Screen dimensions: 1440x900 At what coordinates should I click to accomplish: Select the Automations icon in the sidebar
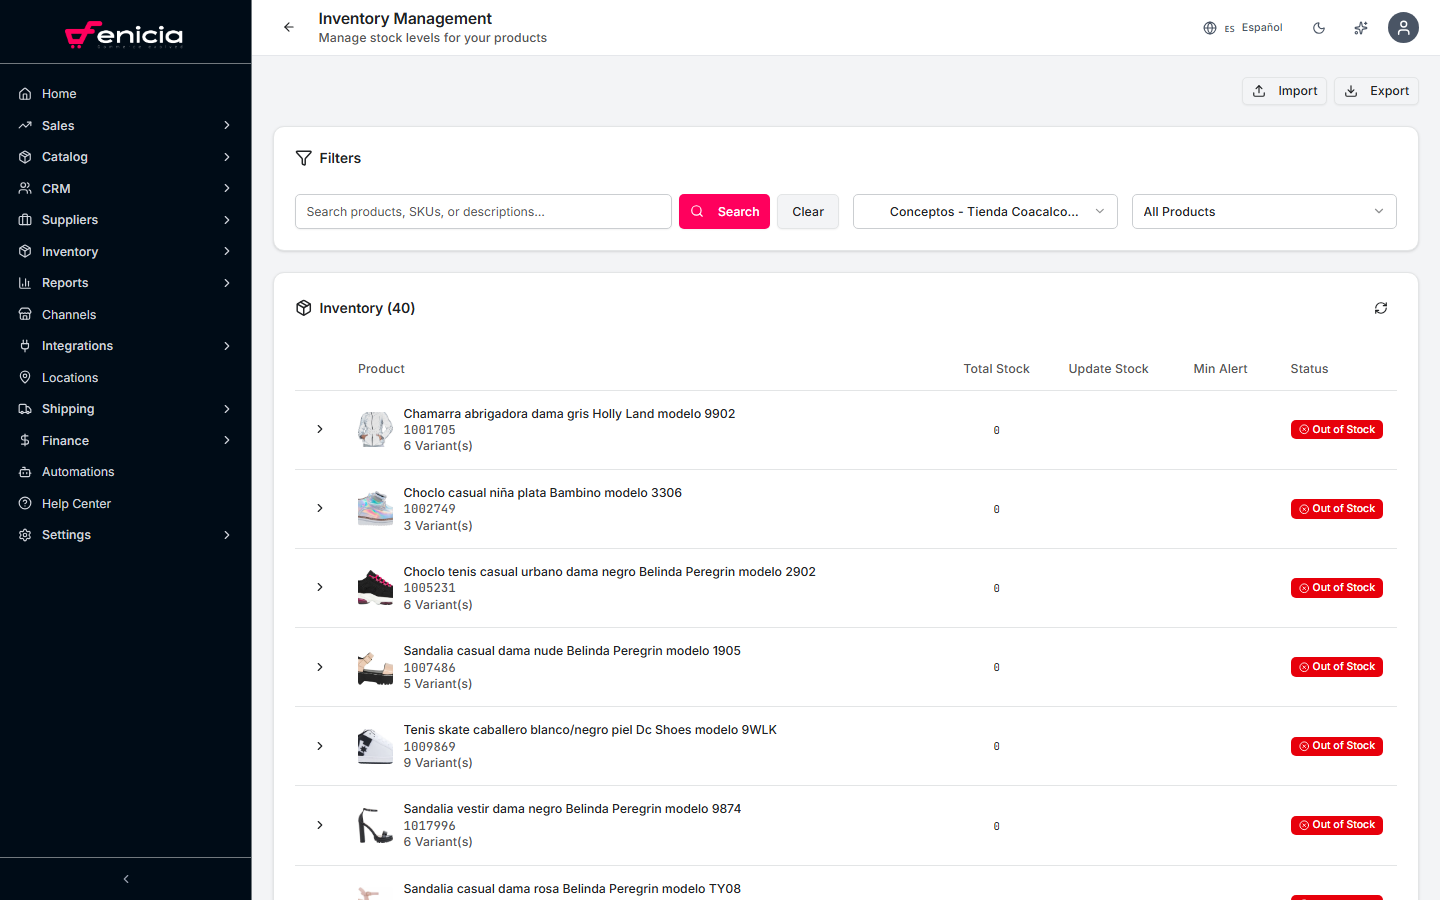[24, 471]
